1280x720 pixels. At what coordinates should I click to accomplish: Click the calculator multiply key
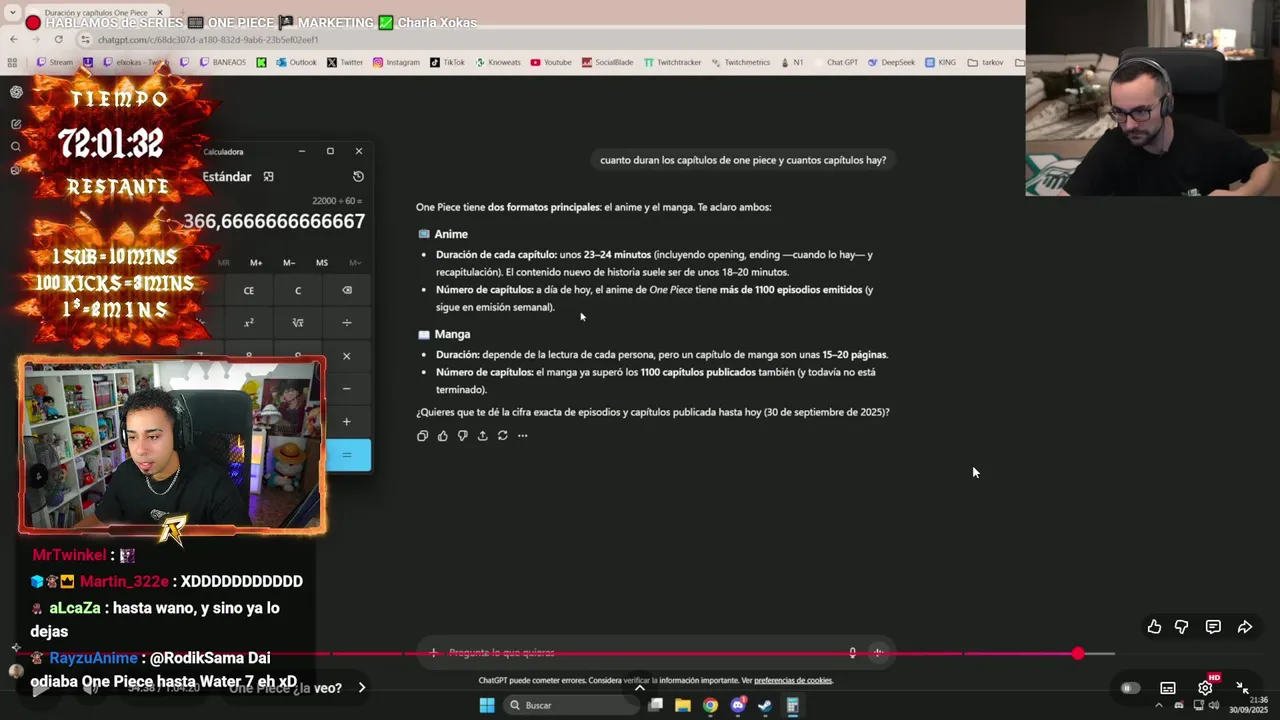[347, 356]
